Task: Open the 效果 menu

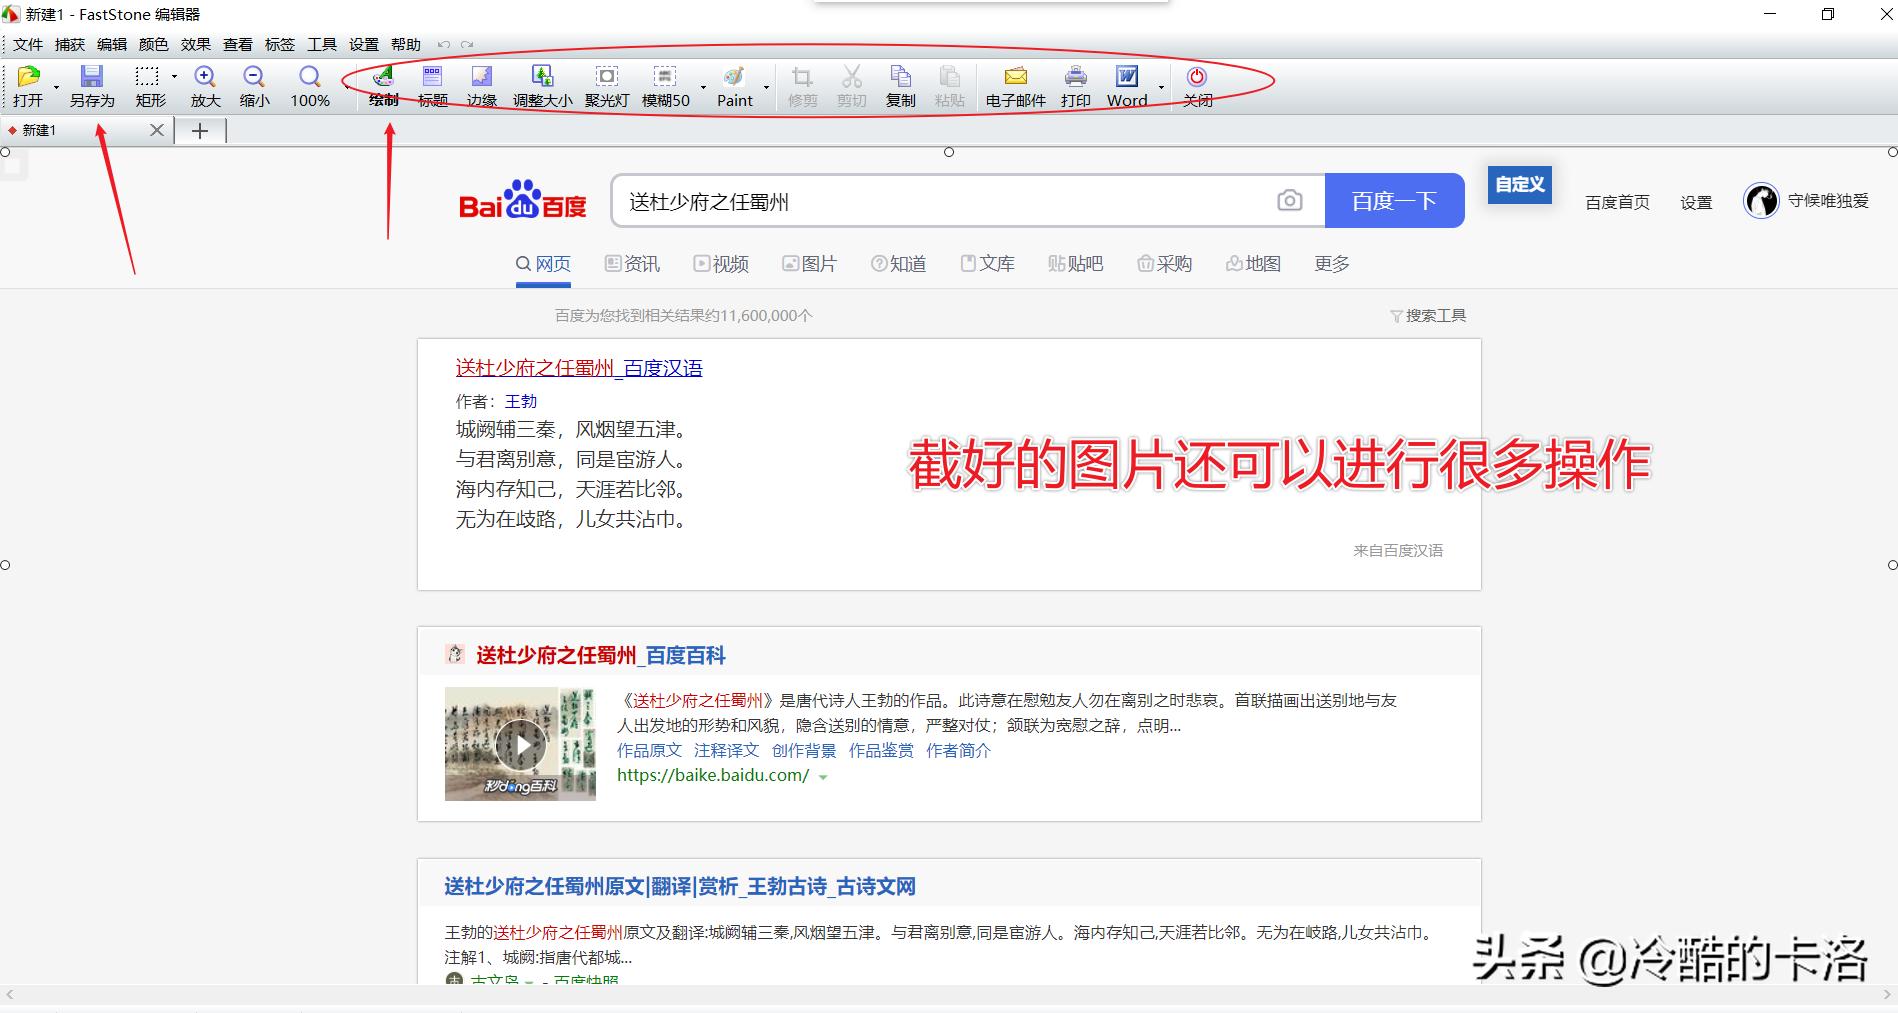Action: tap(196, 44)
